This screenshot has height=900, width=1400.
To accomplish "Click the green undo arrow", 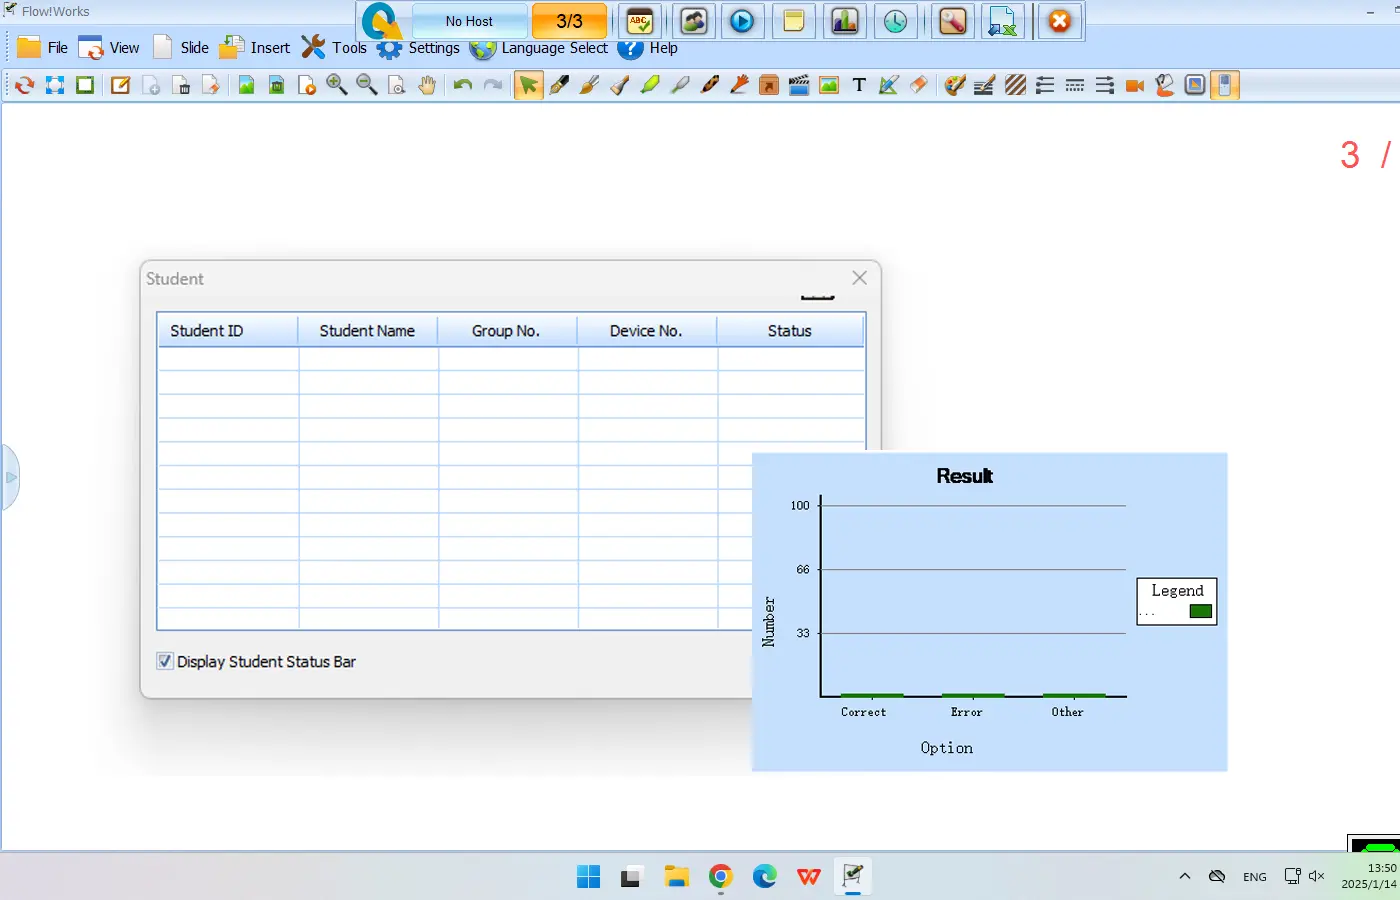I will click(x=462, y=85).
